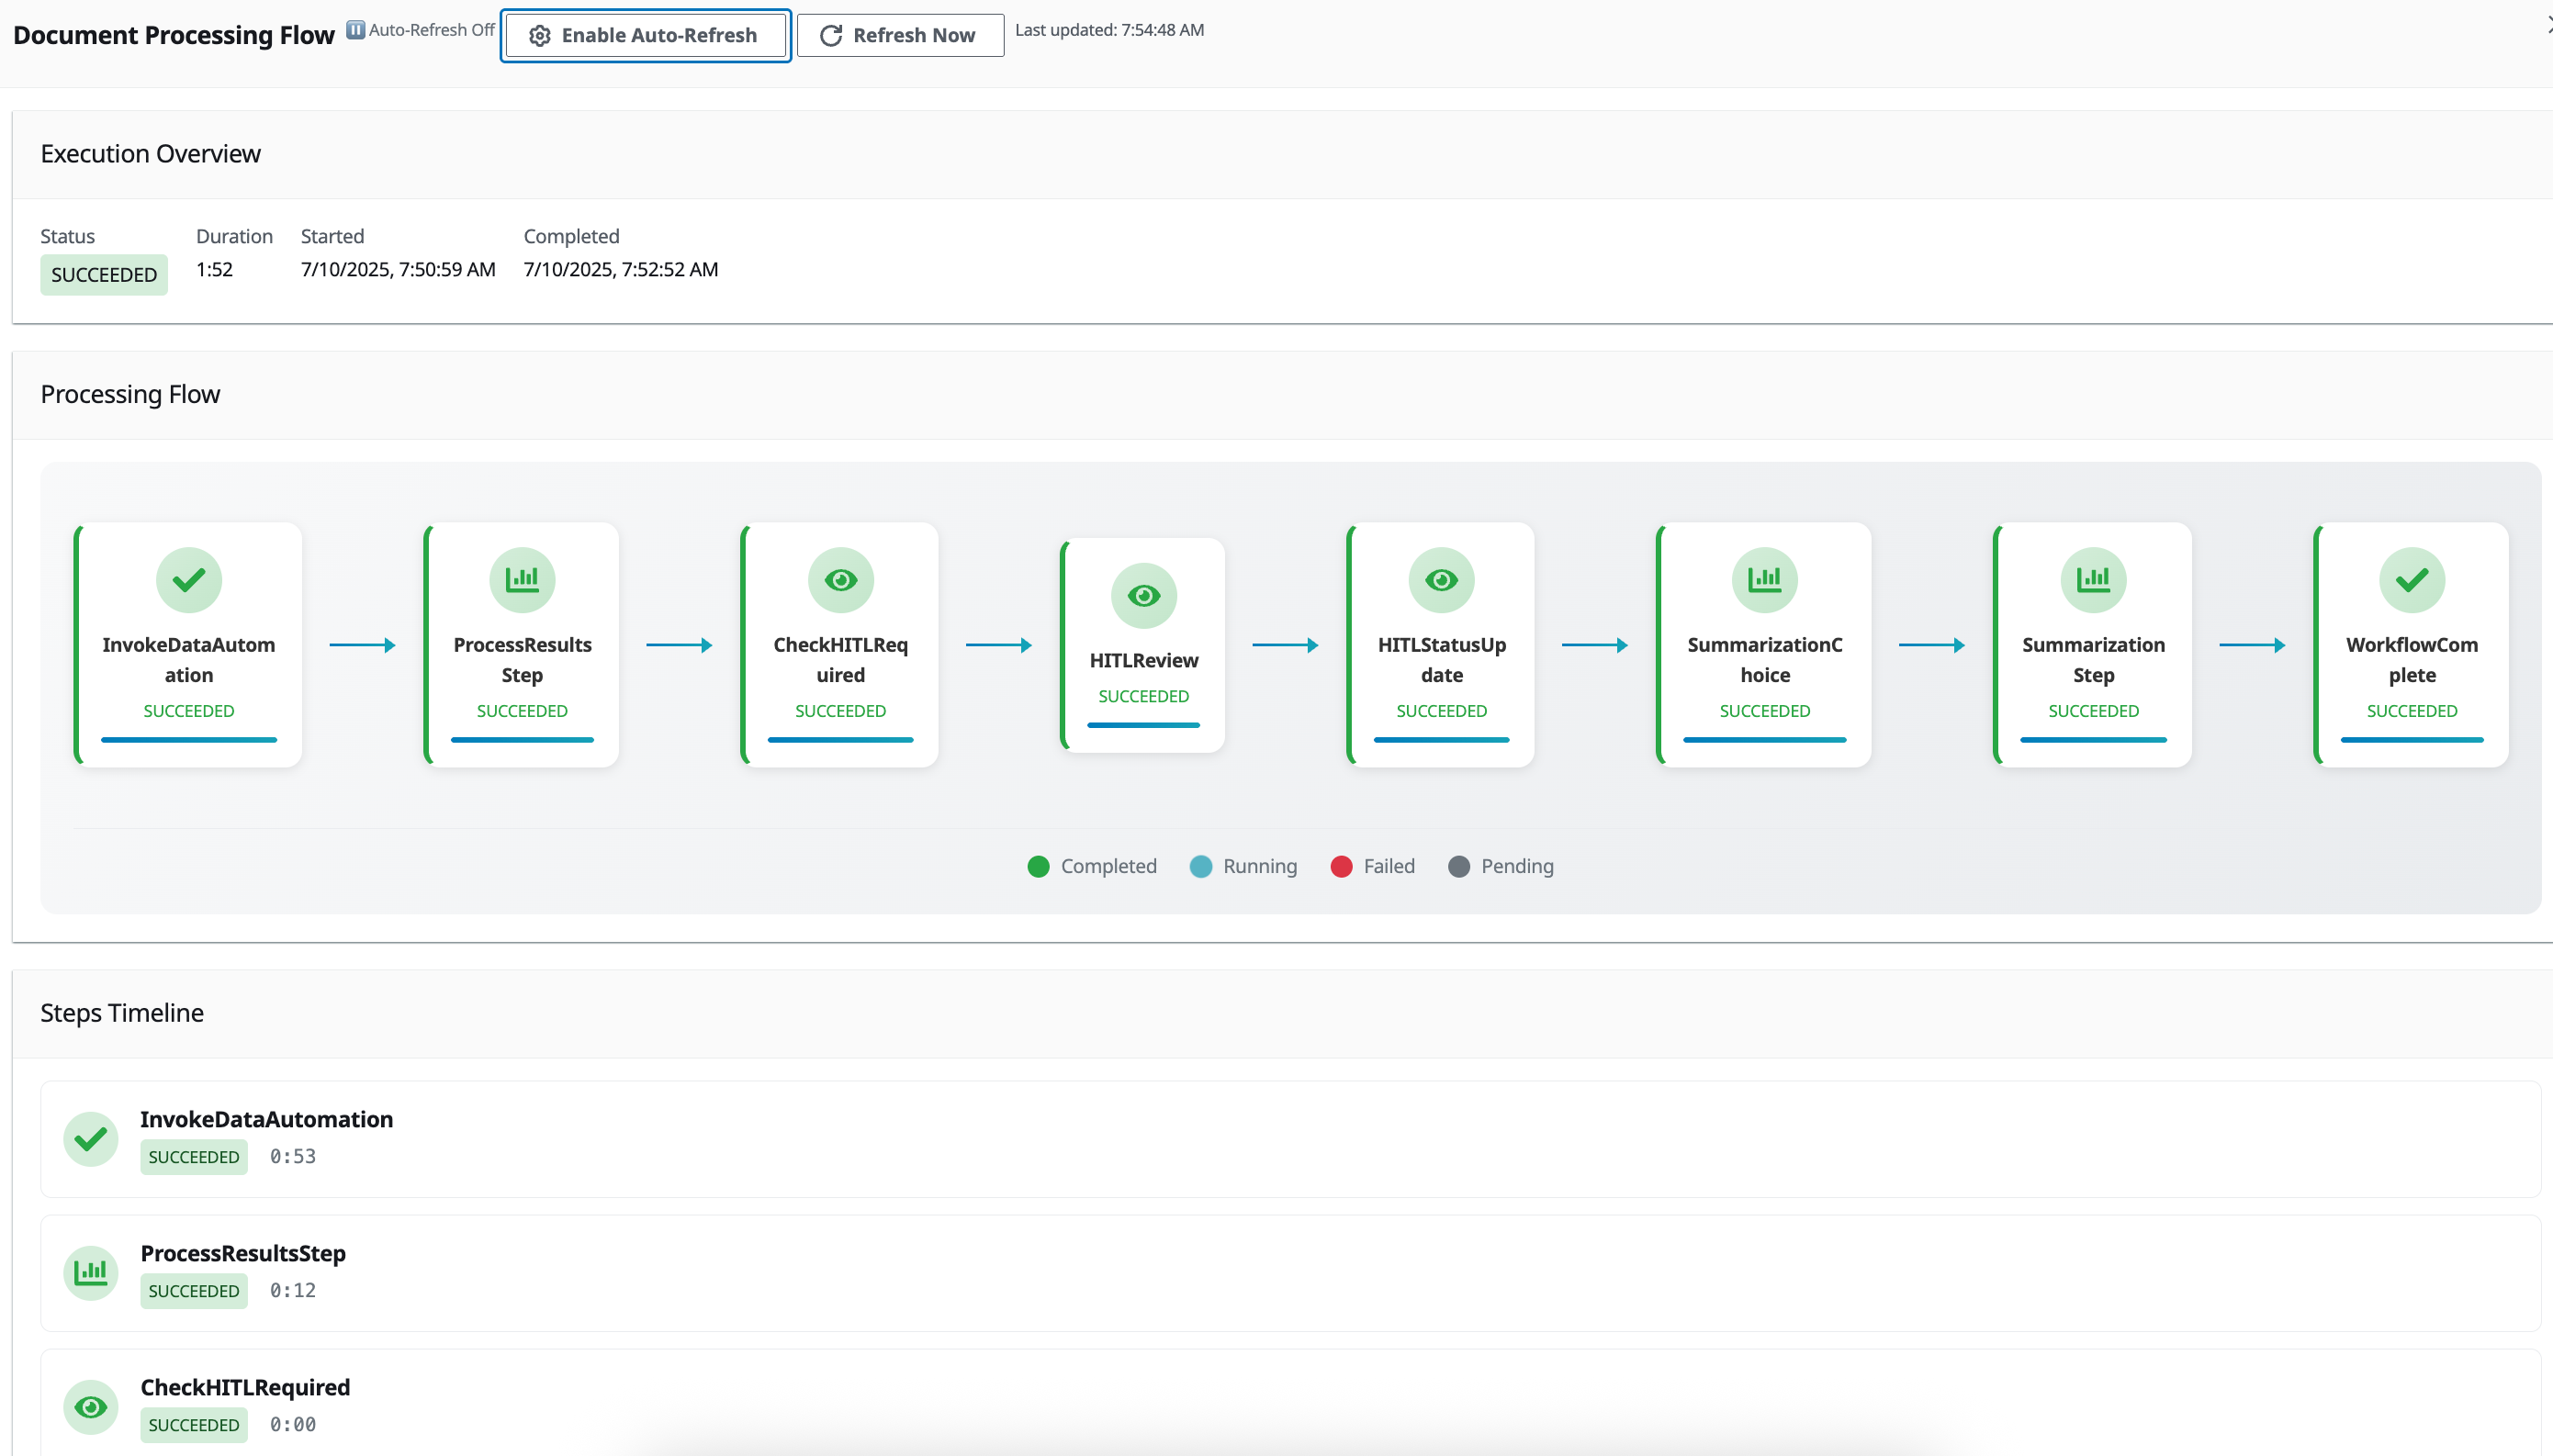The width and height of the screenshot is (2553, 1456).
Task: Click the ProcessResultsStep chart icon in flow
Action: (x=521, y=580)
